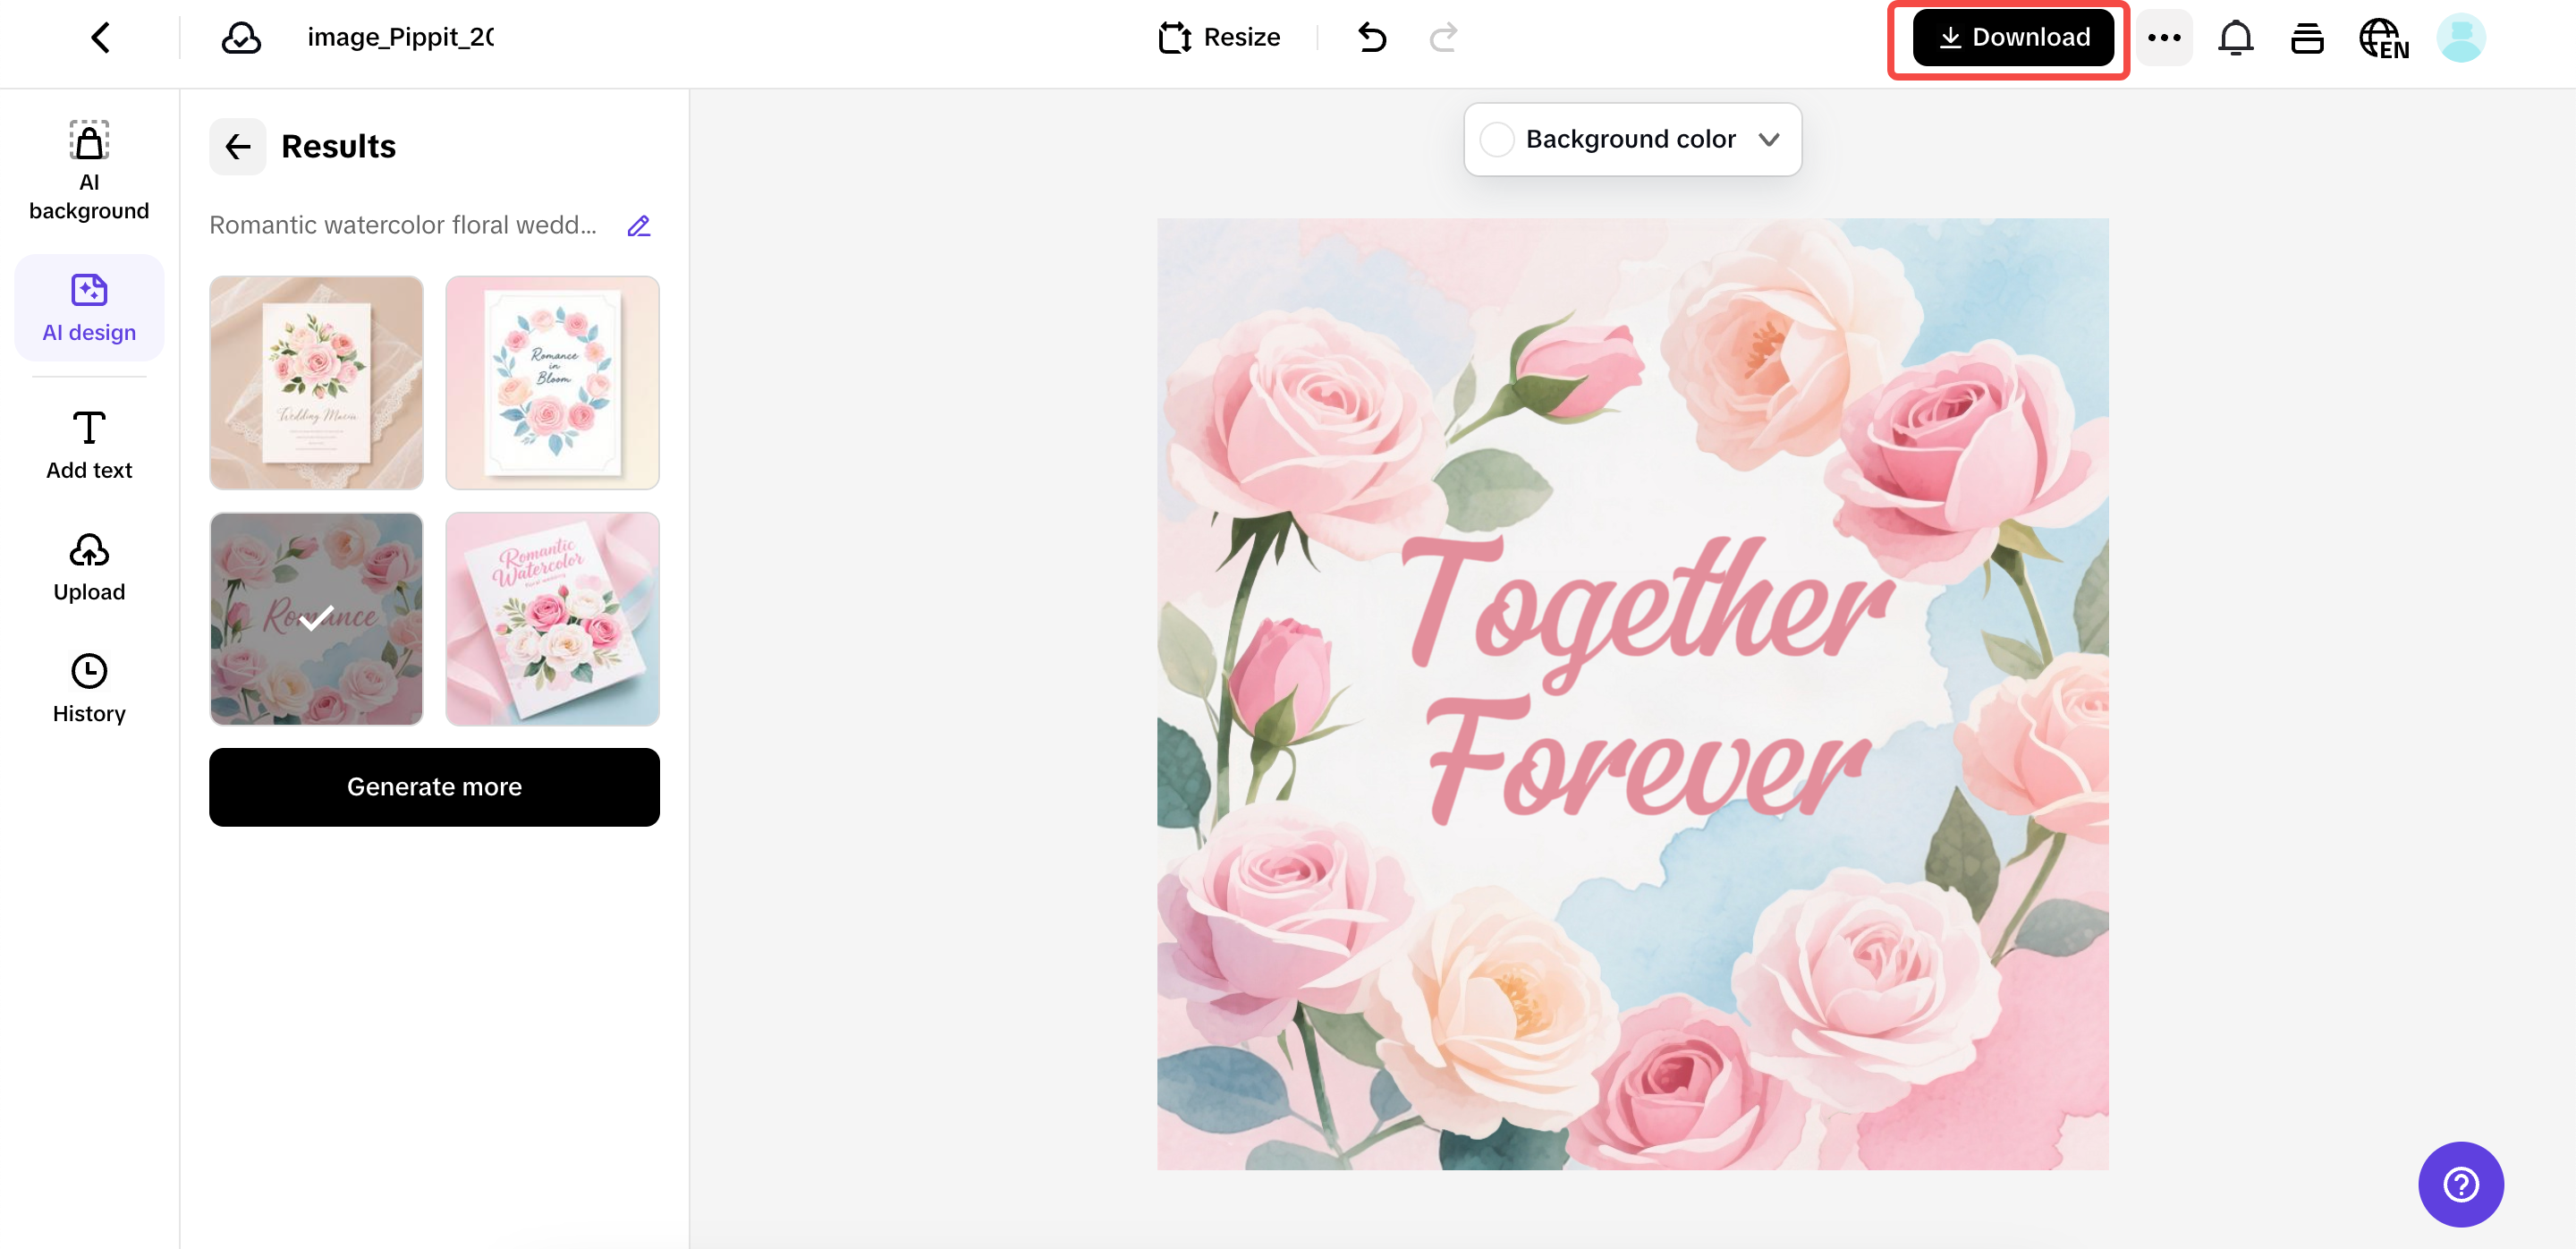Click the white background color swatch

(x=1497, y=139)
